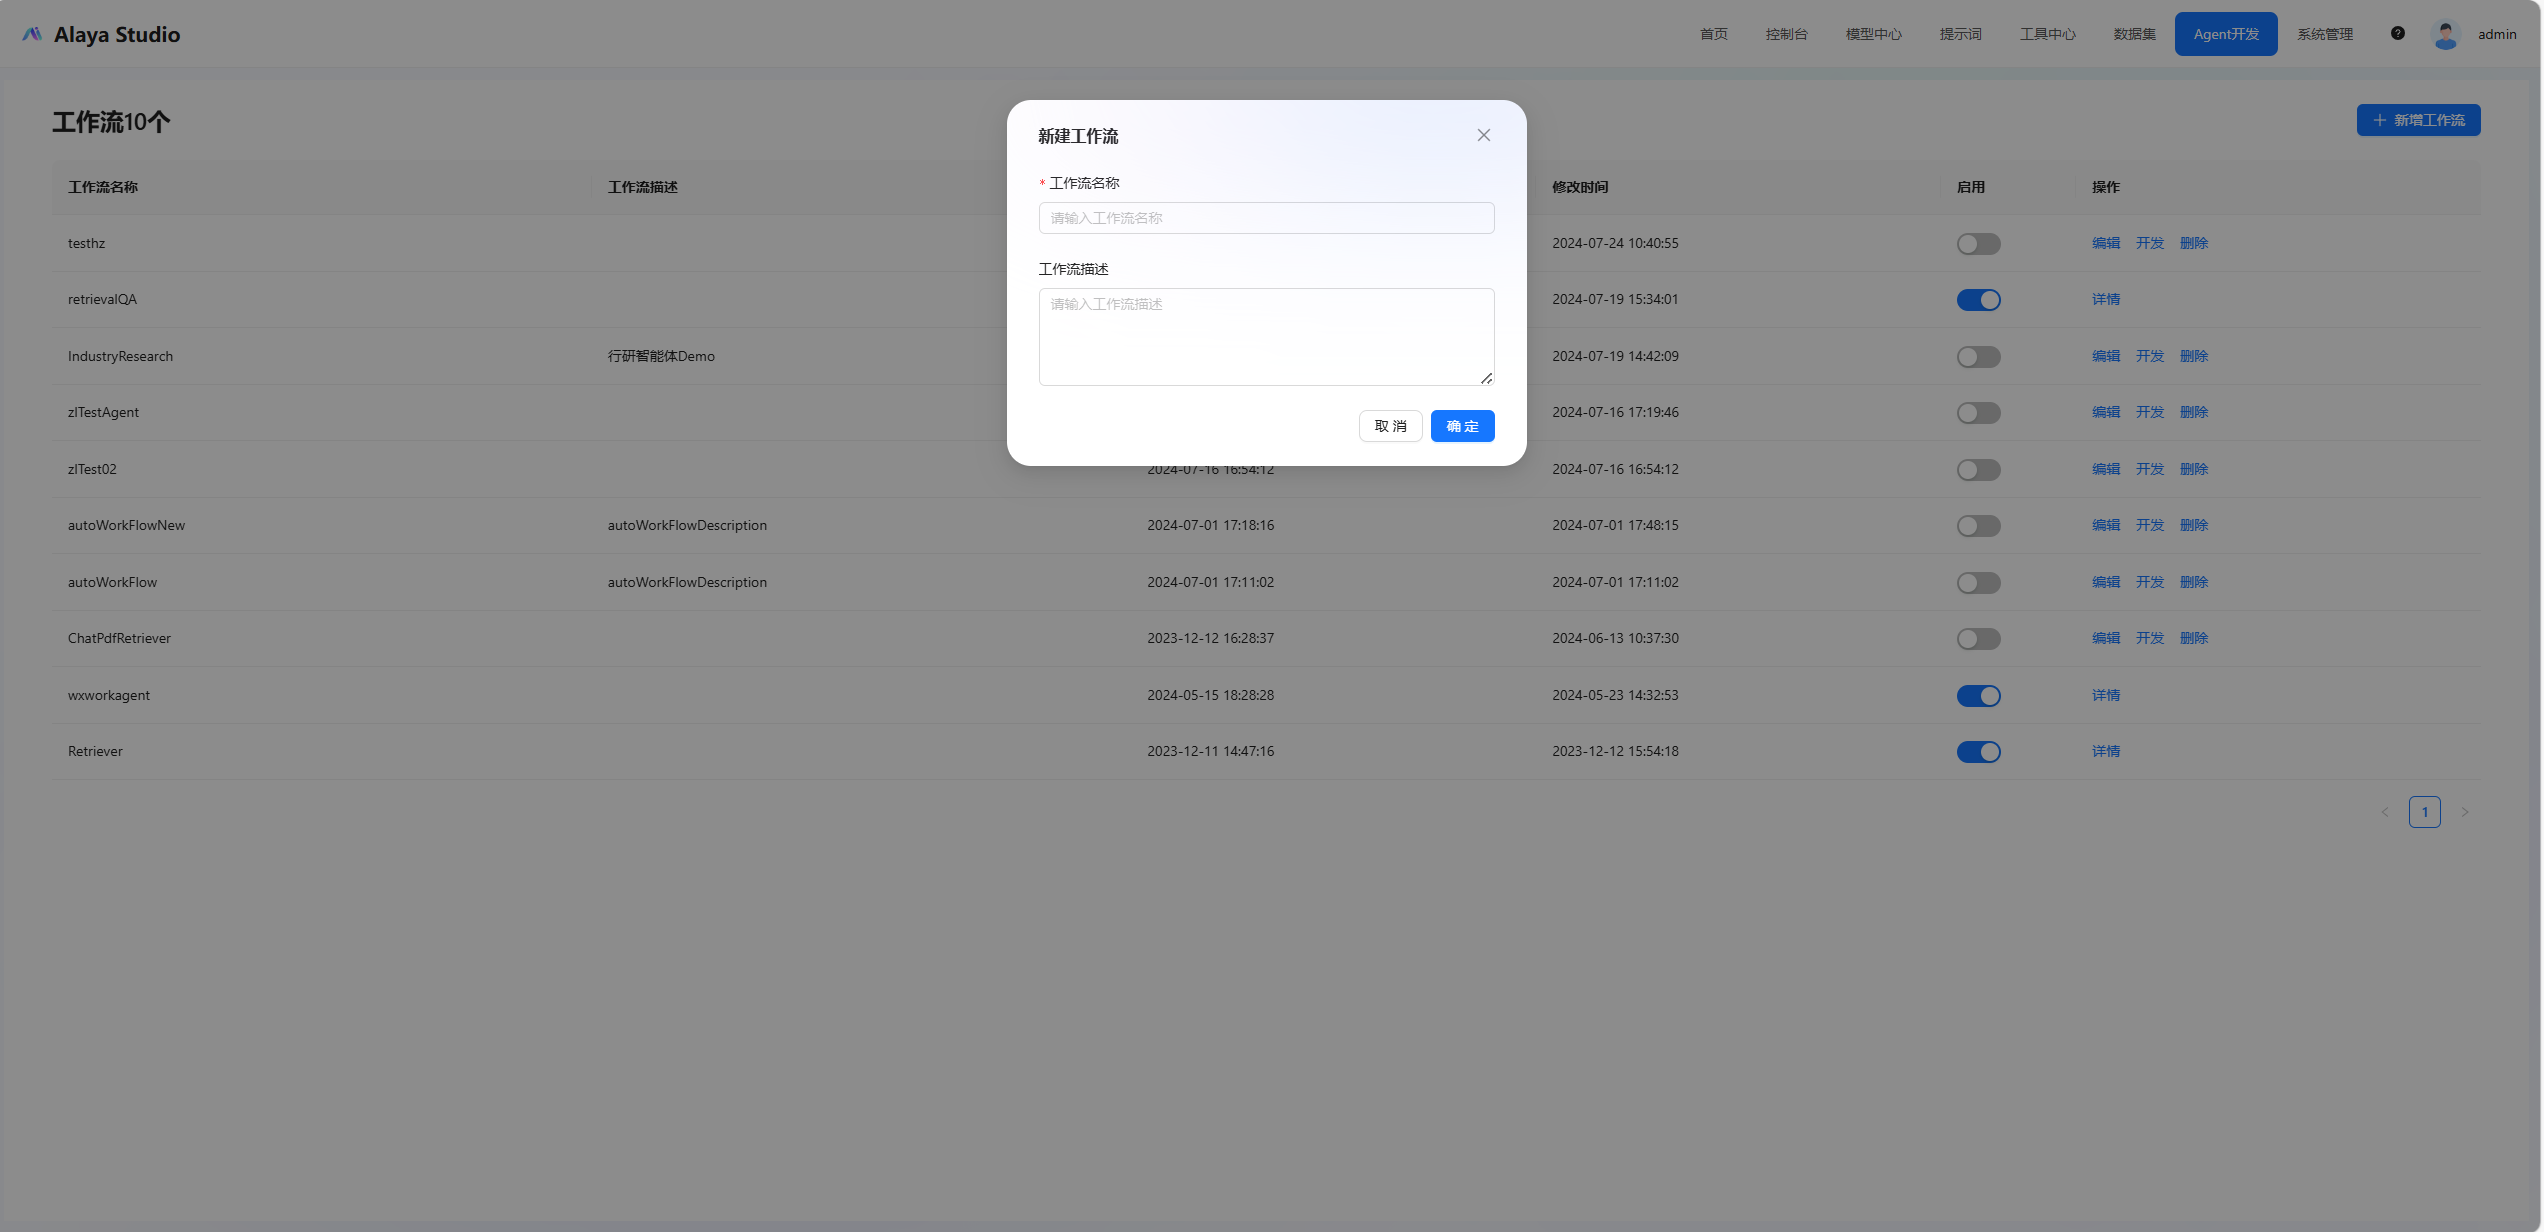The height and width of the screenshot is (1232, 2544).
Task: Click the plus icon on 新增工作流
Action: pos(2379,120)
